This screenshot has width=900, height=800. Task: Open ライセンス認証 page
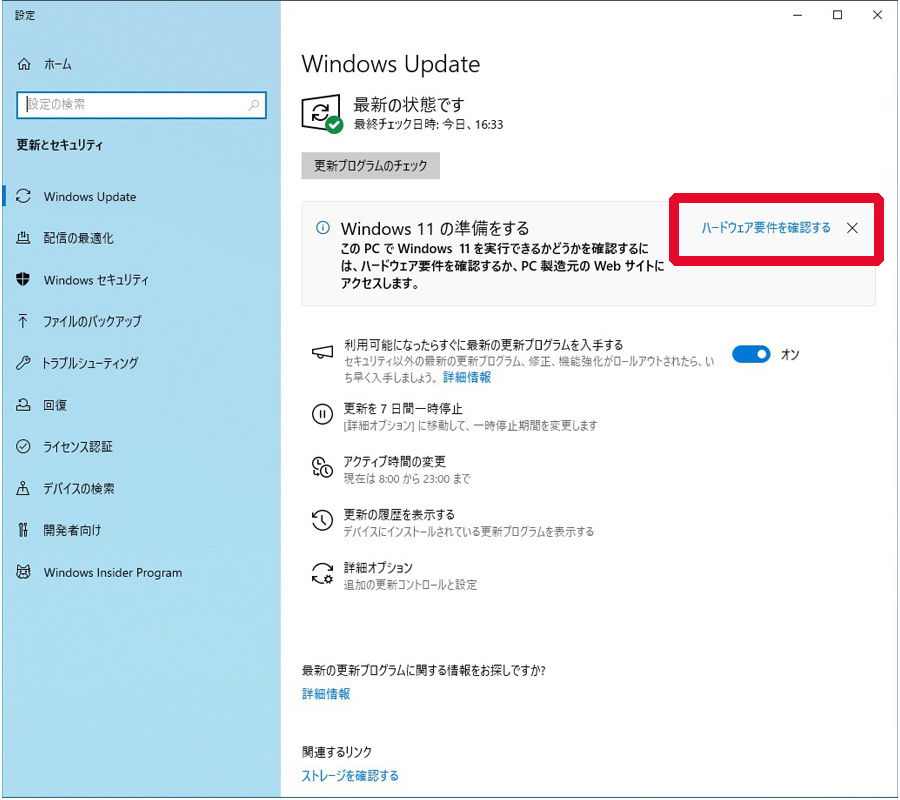78,446
